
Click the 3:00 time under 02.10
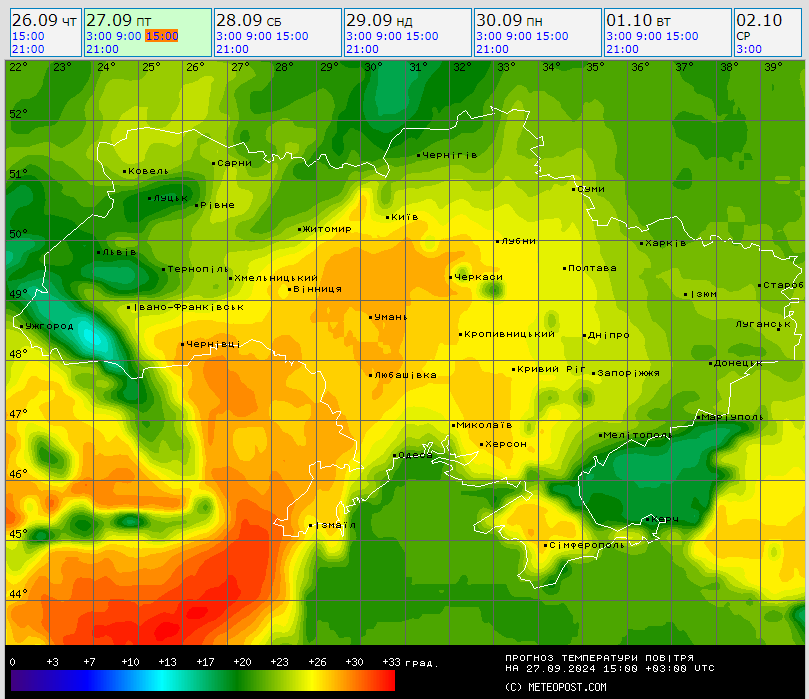[x=748, y=49]
